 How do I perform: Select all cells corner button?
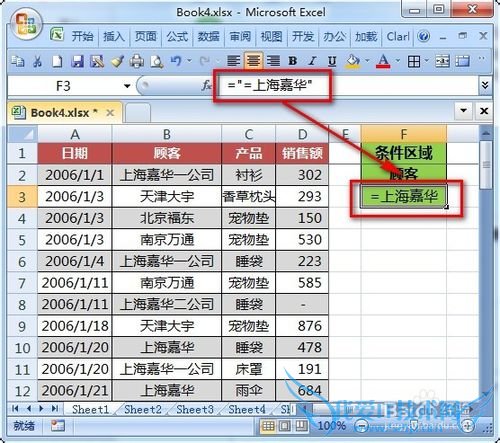23,134
